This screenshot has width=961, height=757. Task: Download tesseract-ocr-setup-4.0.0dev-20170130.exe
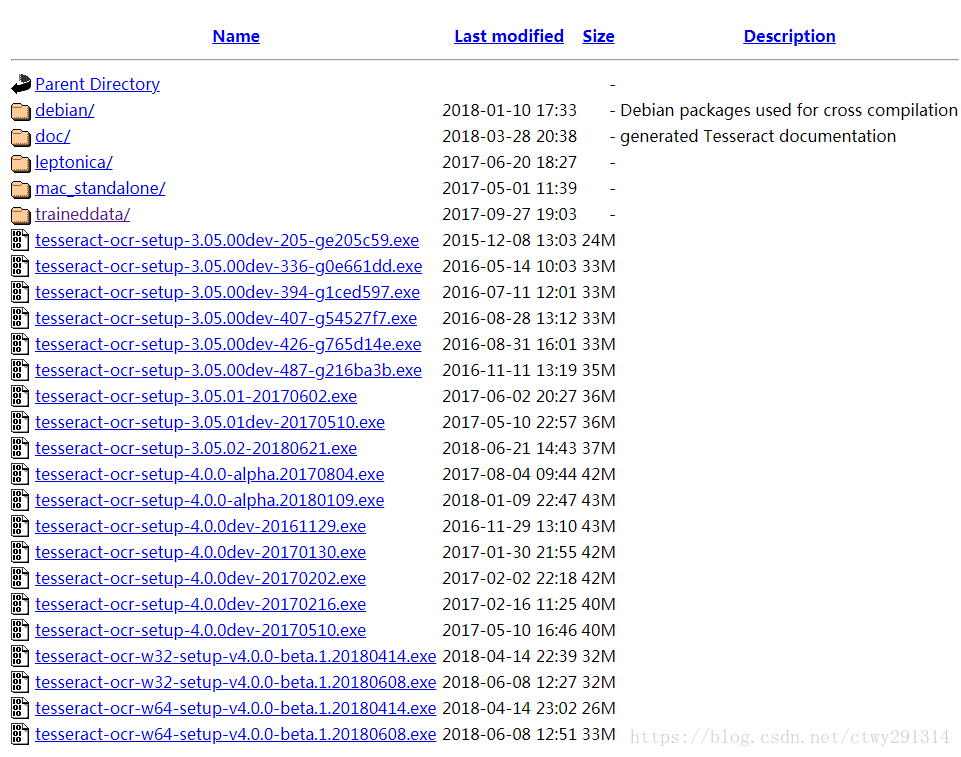200,552
